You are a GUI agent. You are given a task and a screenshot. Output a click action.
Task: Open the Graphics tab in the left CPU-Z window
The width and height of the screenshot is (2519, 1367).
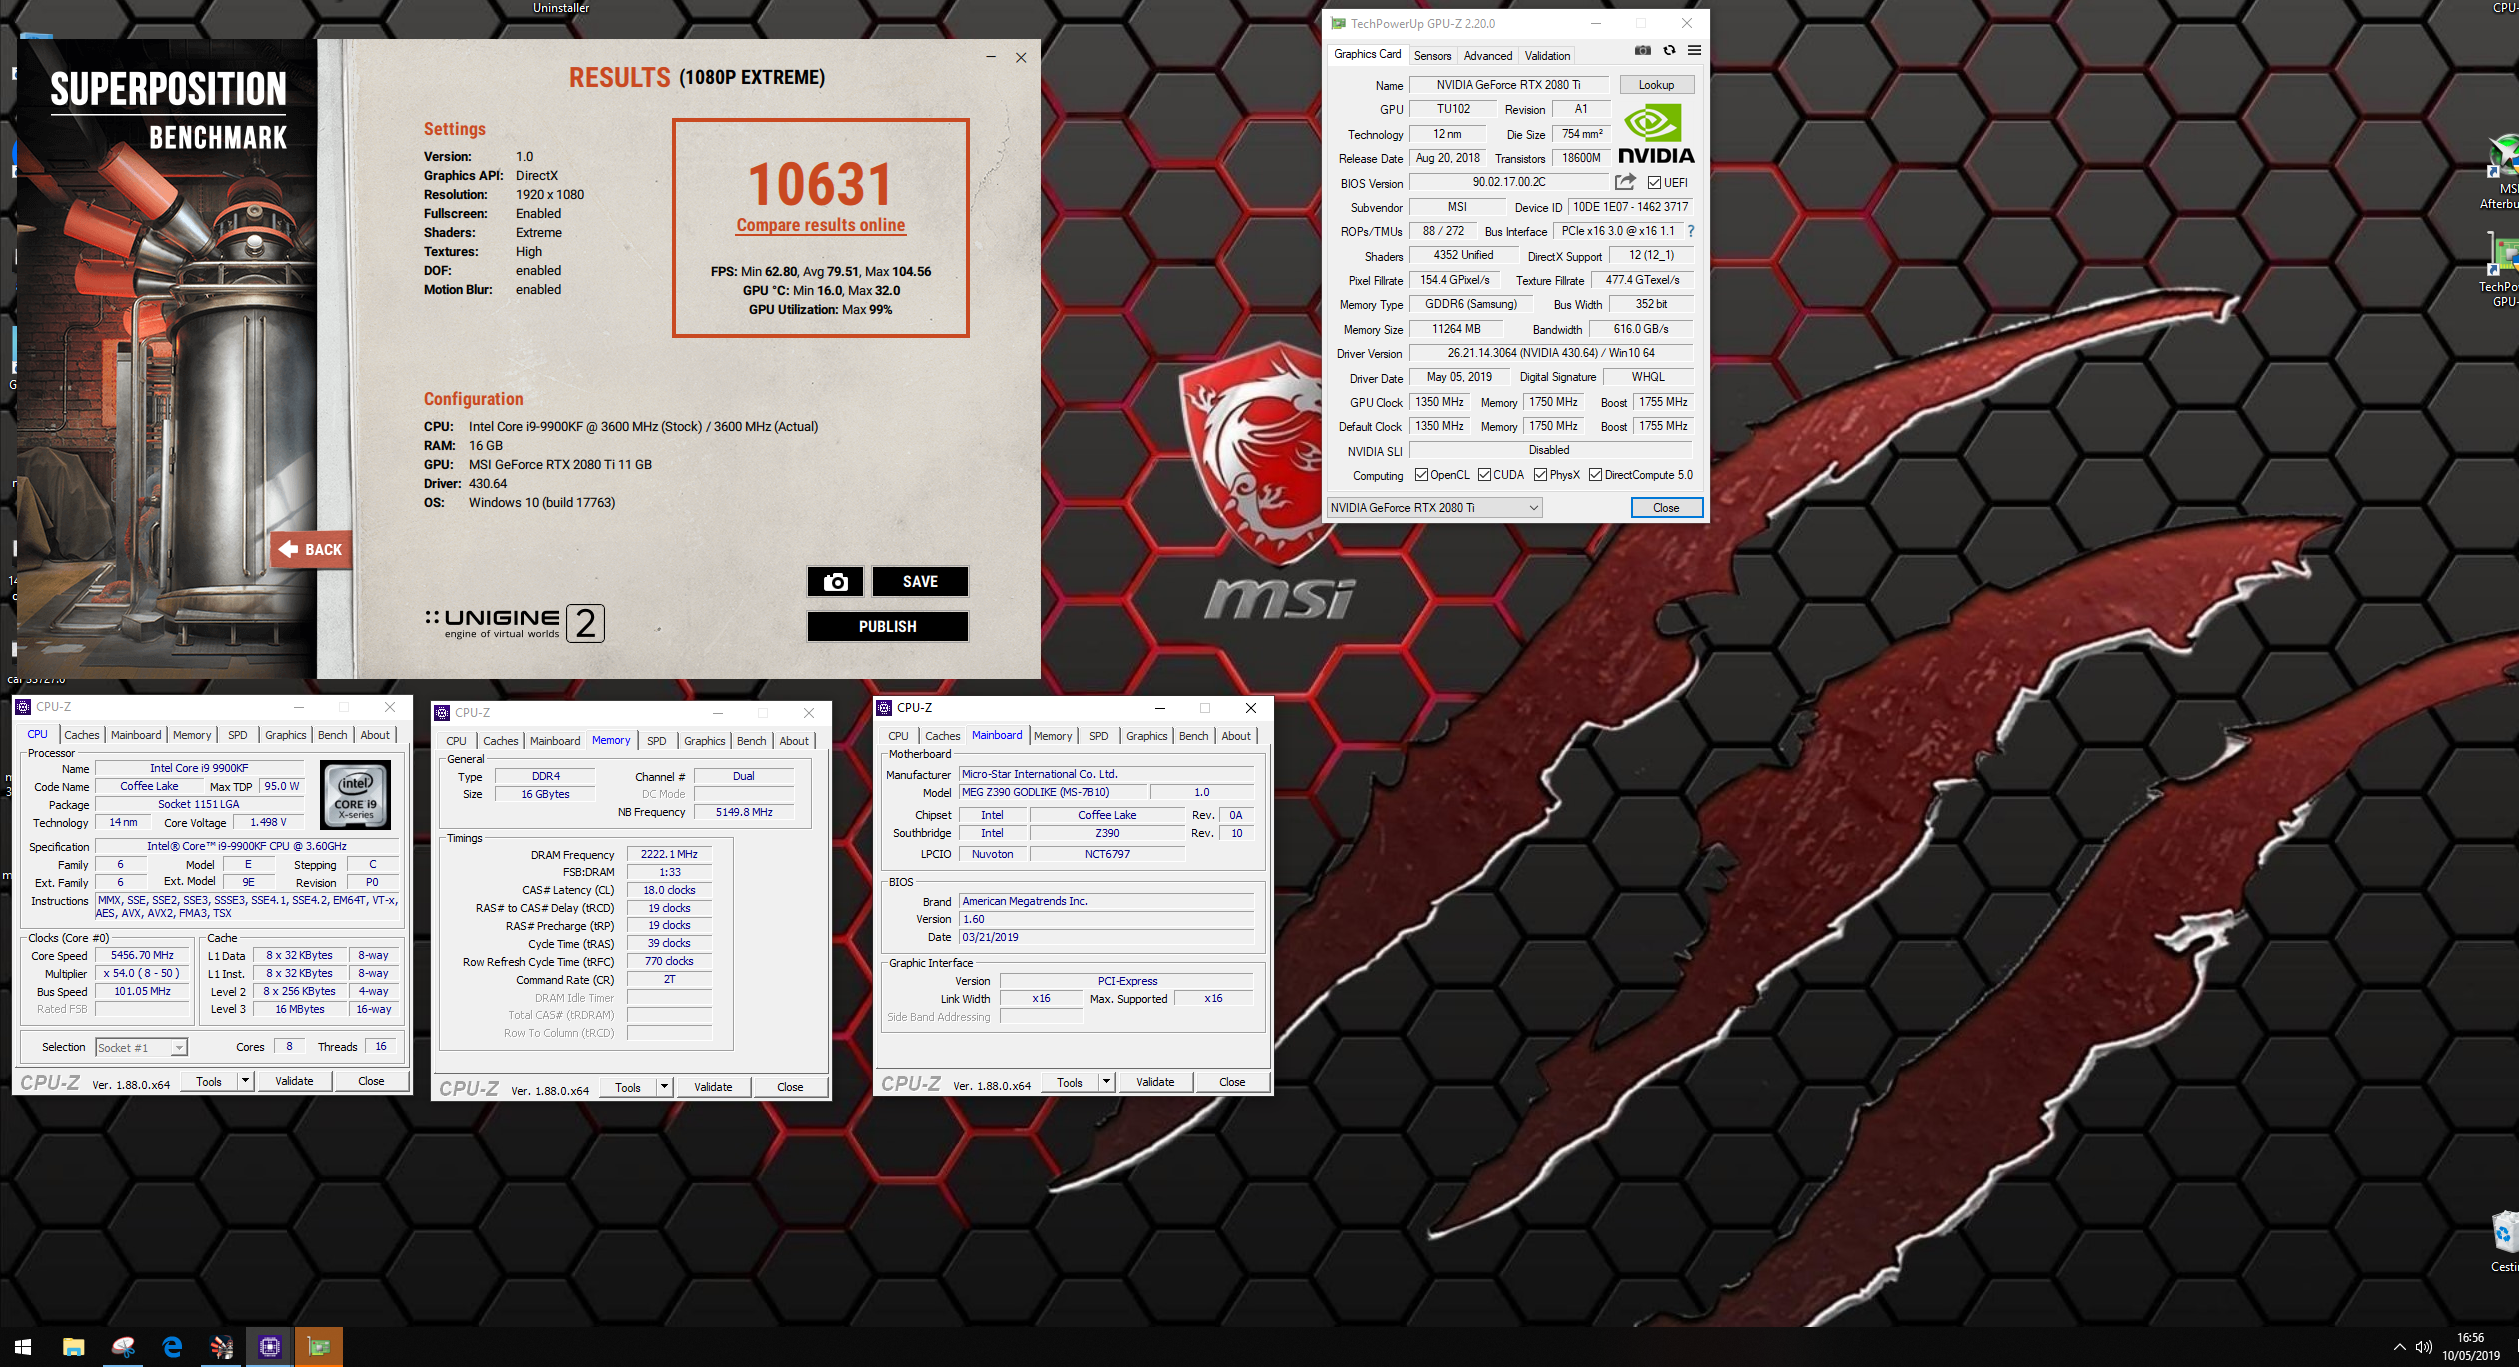click(x=285, y=735)
